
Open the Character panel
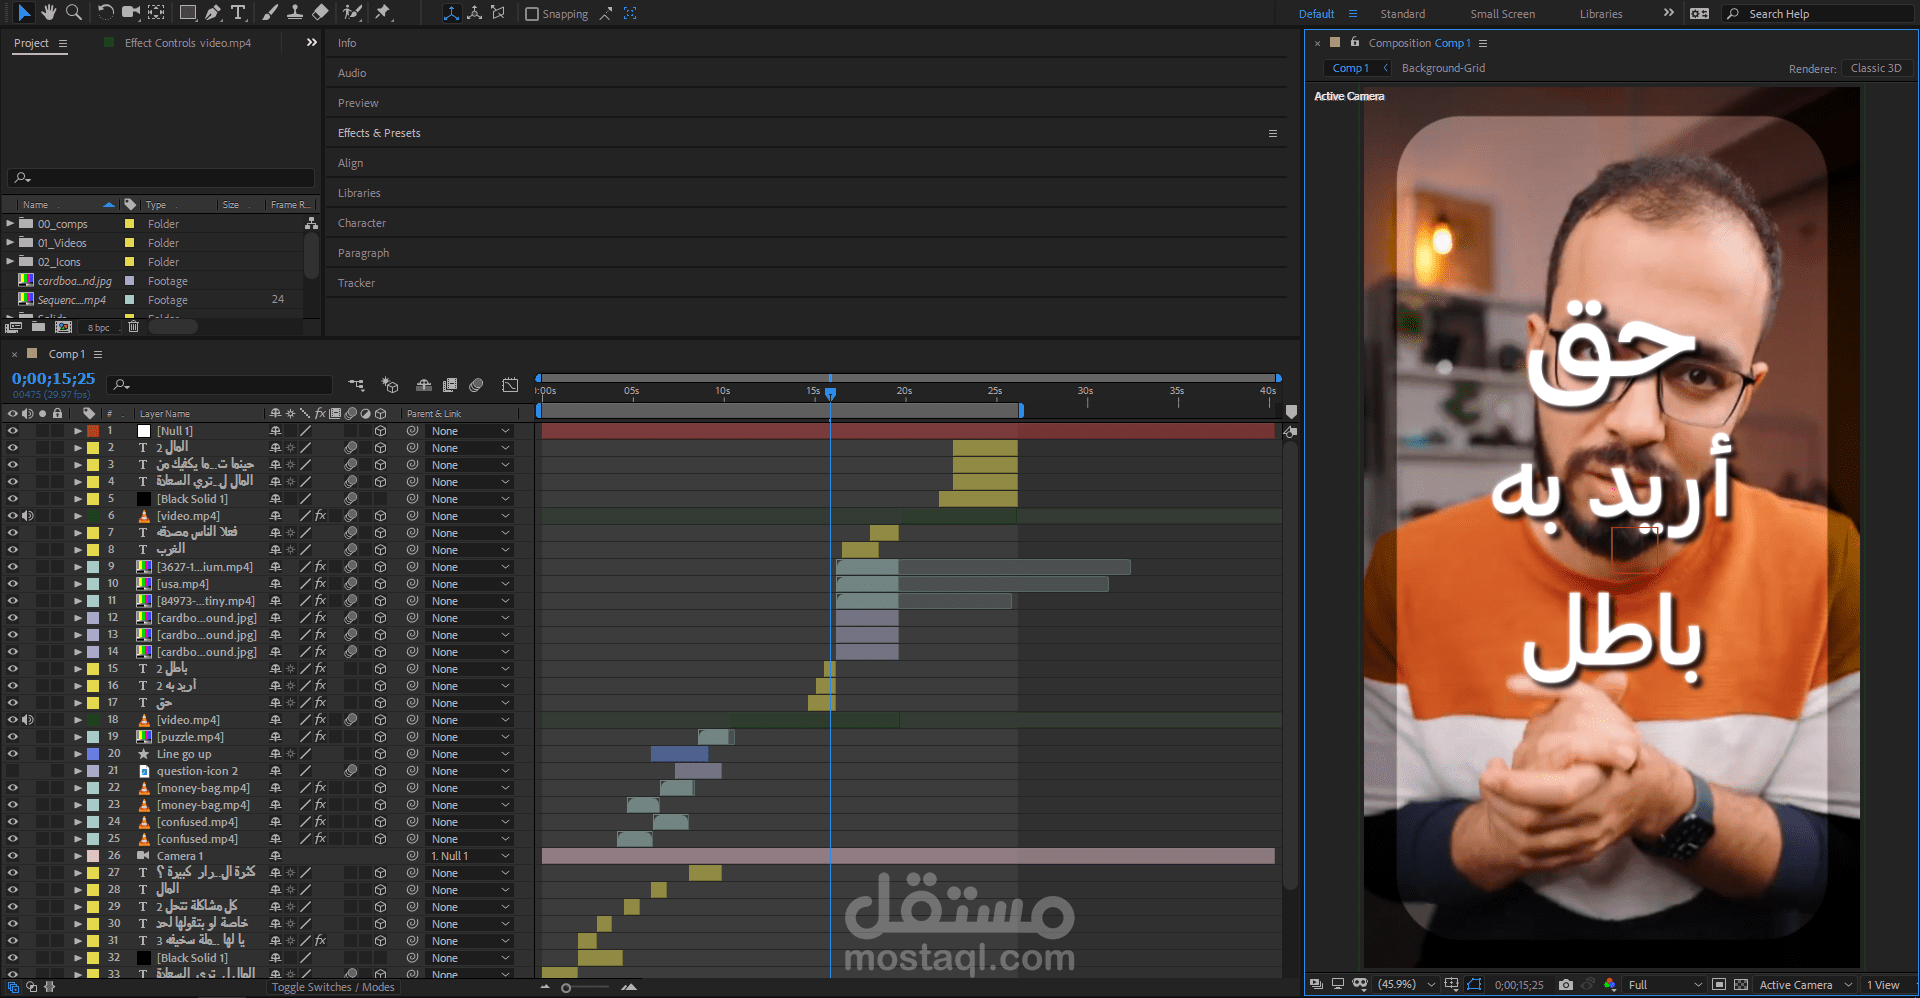[x=362, y=223]
